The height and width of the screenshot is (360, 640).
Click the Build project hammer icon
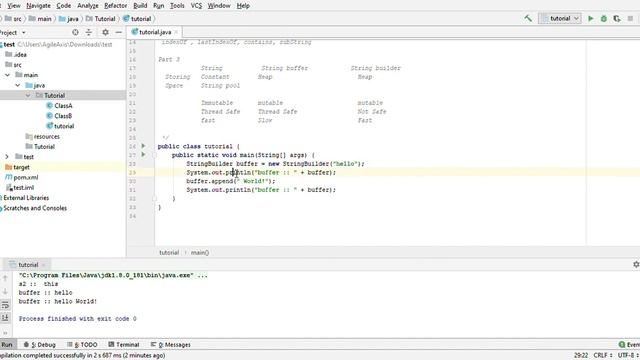click(x=528, y=18)
